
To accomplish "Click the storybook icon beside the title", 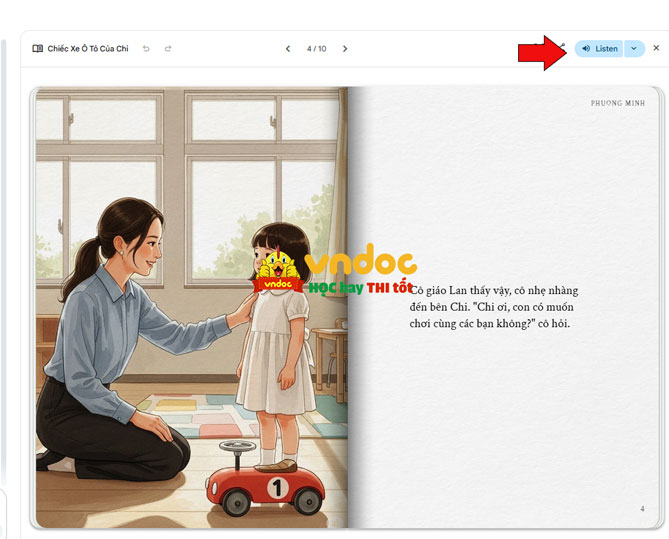I will point(37,48).
